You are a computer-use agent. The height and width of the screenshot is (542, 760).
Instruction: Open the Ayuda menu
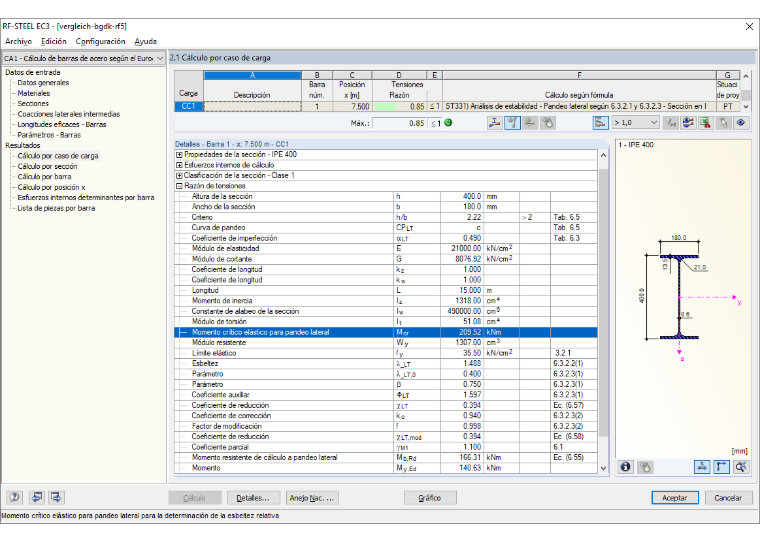(x=145, y=42)
